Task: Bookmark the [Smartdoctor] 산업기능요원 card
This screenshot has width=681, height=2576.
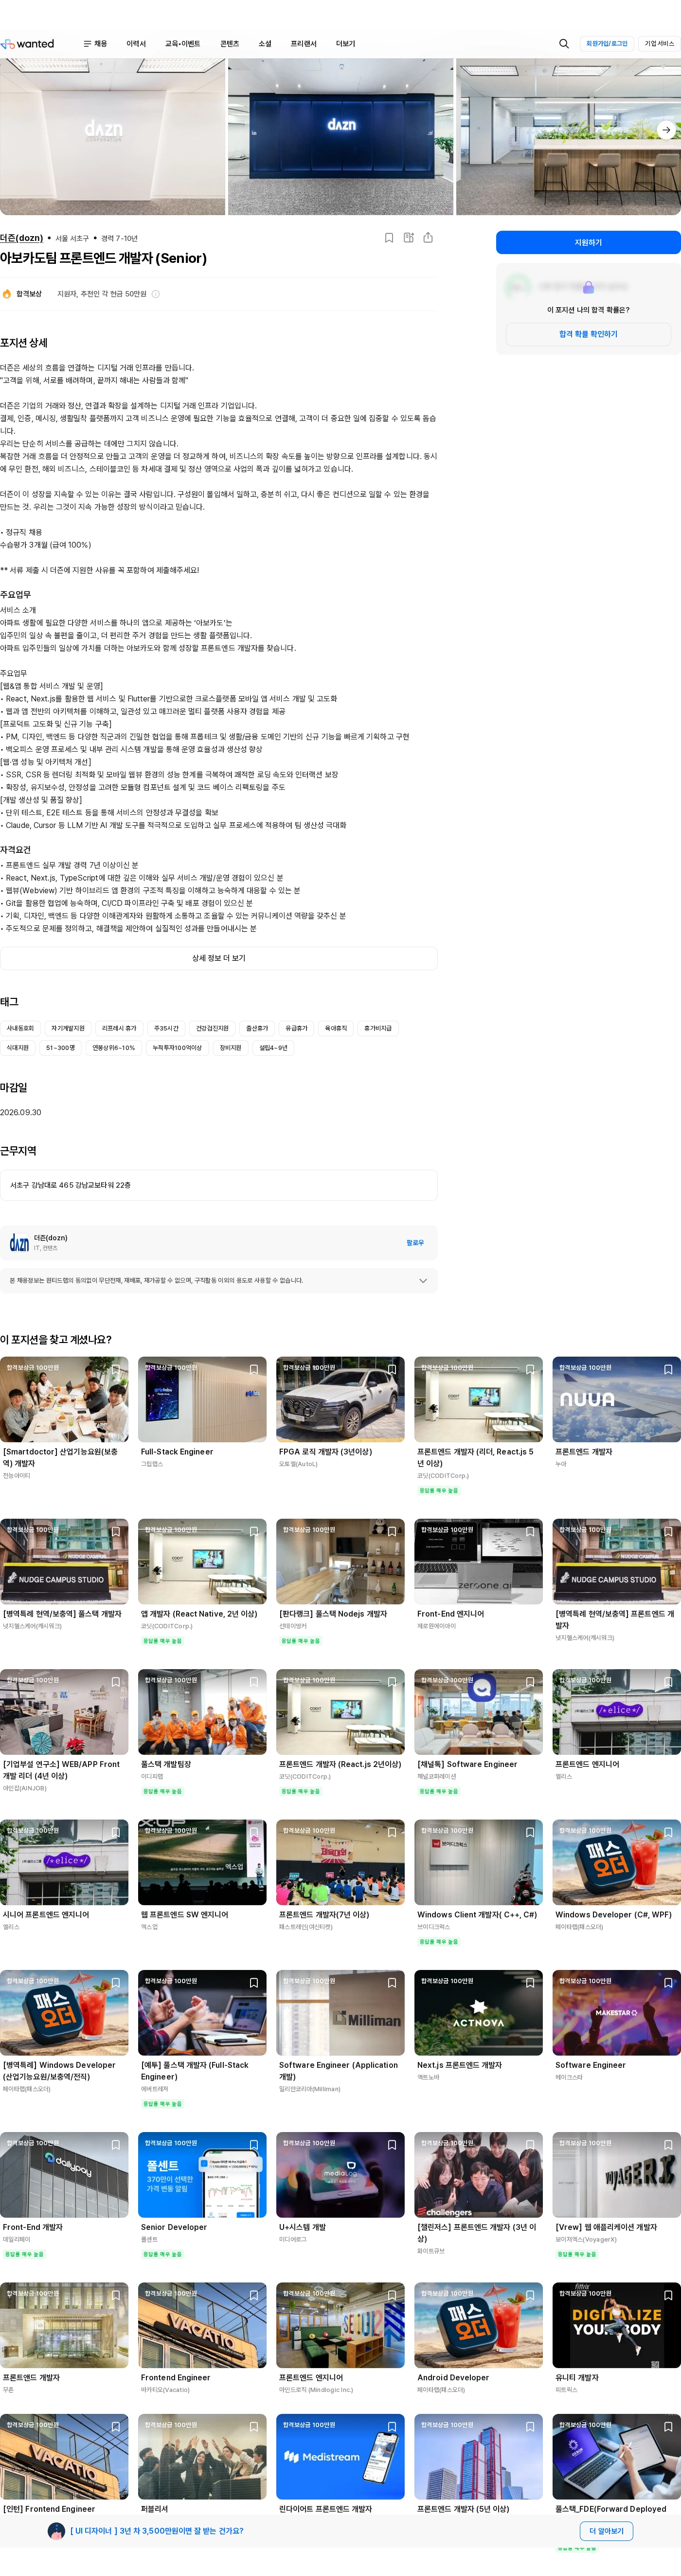Action: (x=116, y=1369)
